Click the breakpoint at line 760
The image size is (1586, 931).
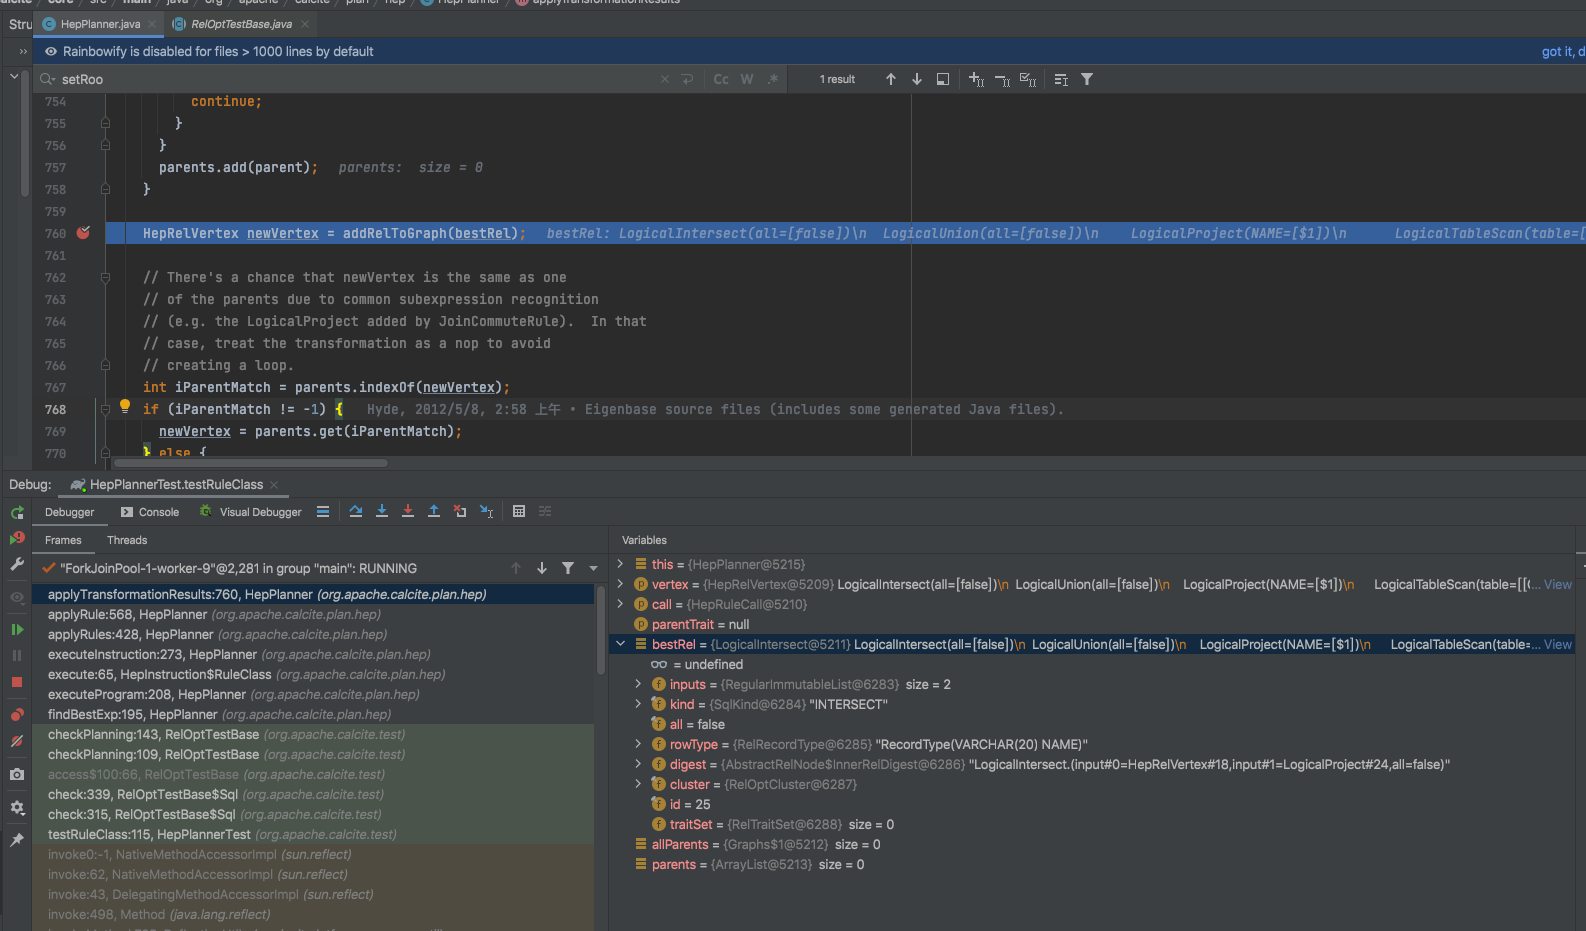pos(84,233)
